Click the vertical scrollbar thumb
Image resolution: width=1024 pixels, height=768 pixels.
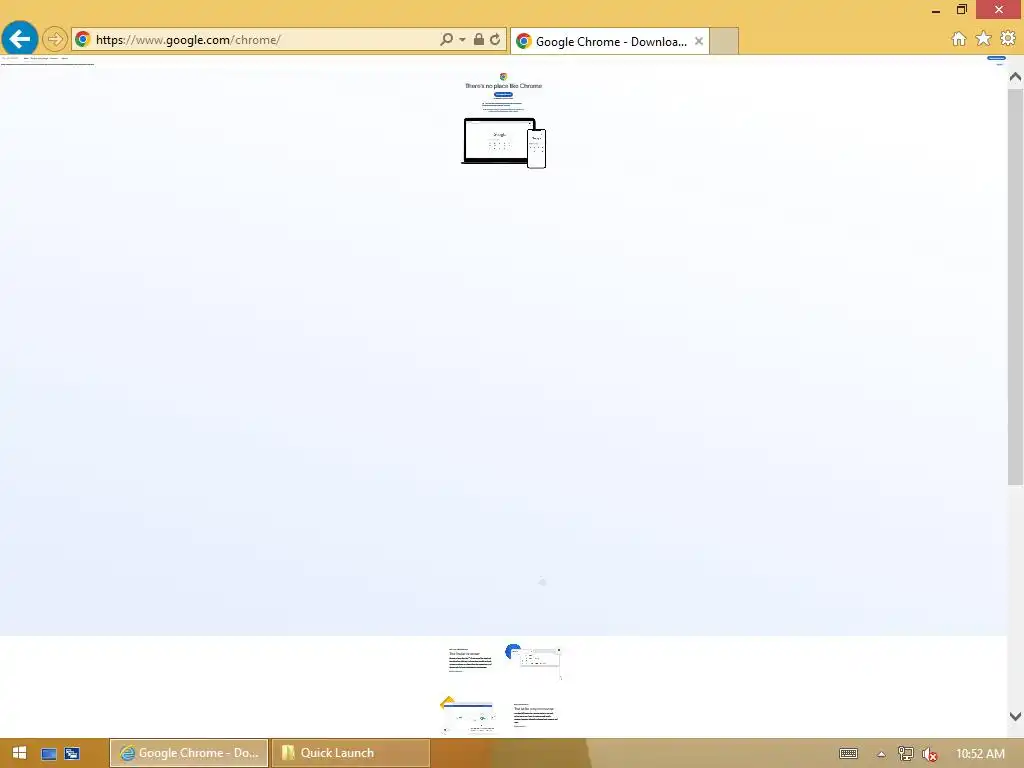1016,287
